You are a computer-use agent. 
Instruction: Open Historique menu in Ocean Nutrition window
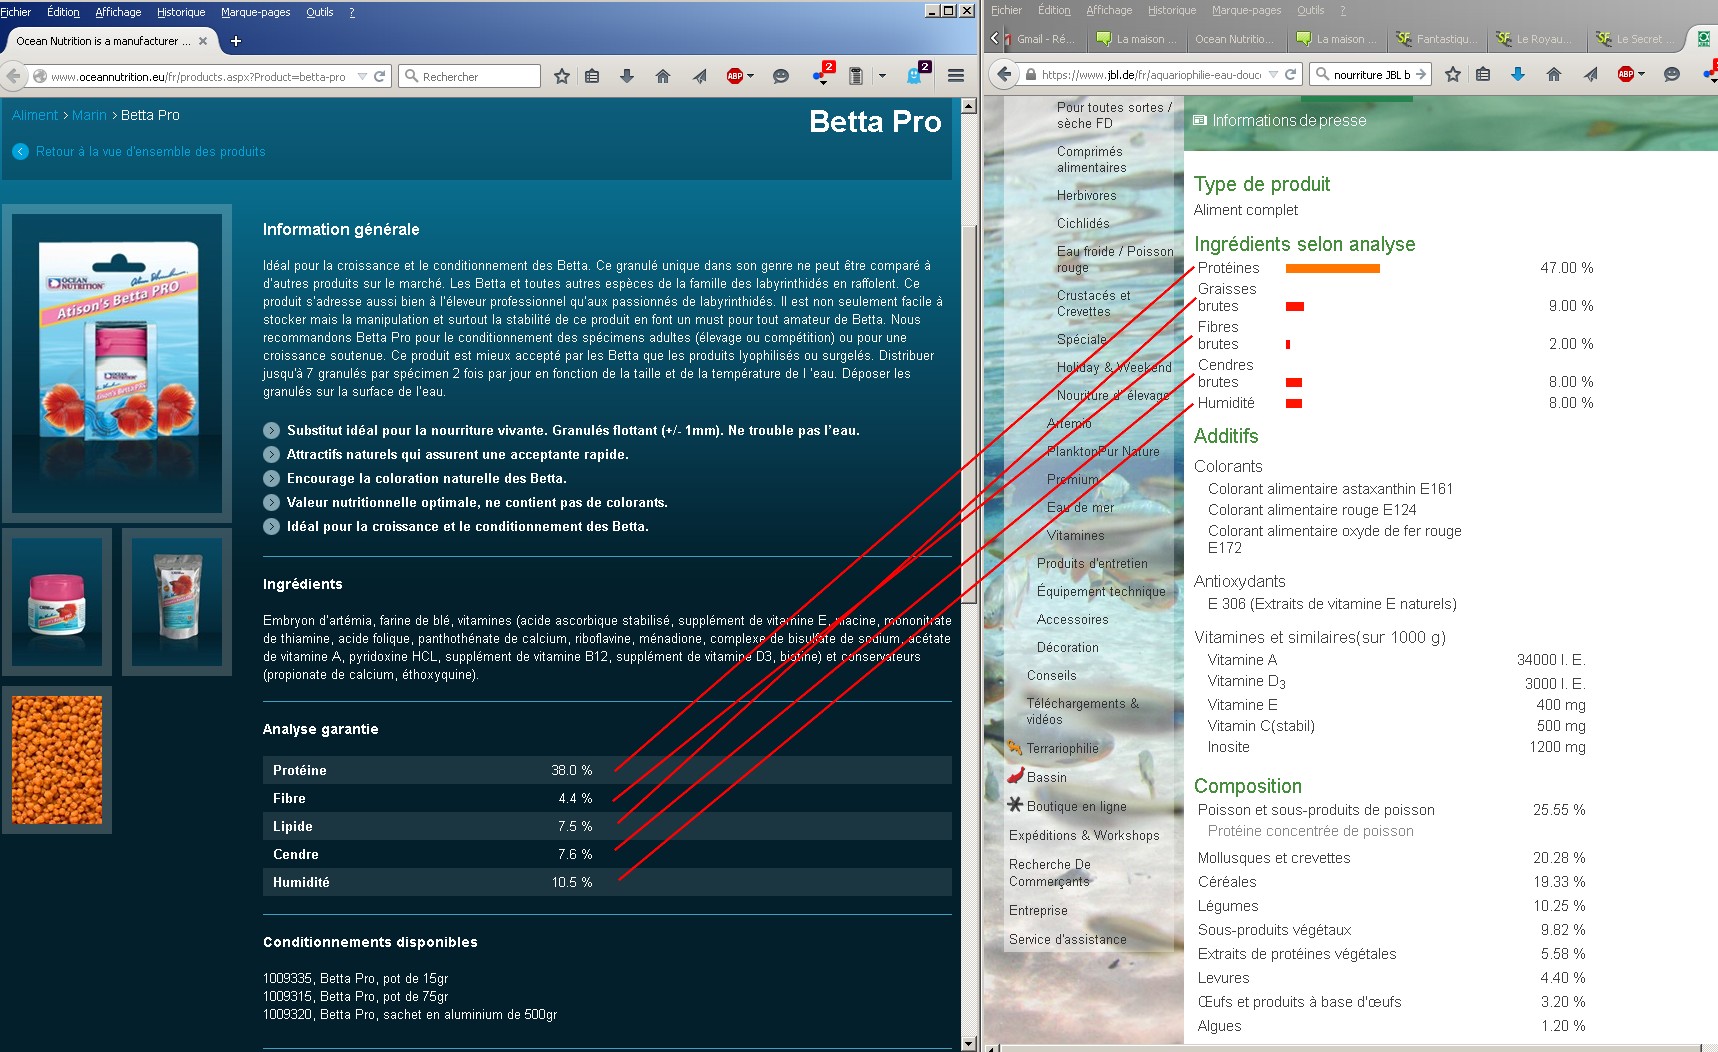(181, 12)
